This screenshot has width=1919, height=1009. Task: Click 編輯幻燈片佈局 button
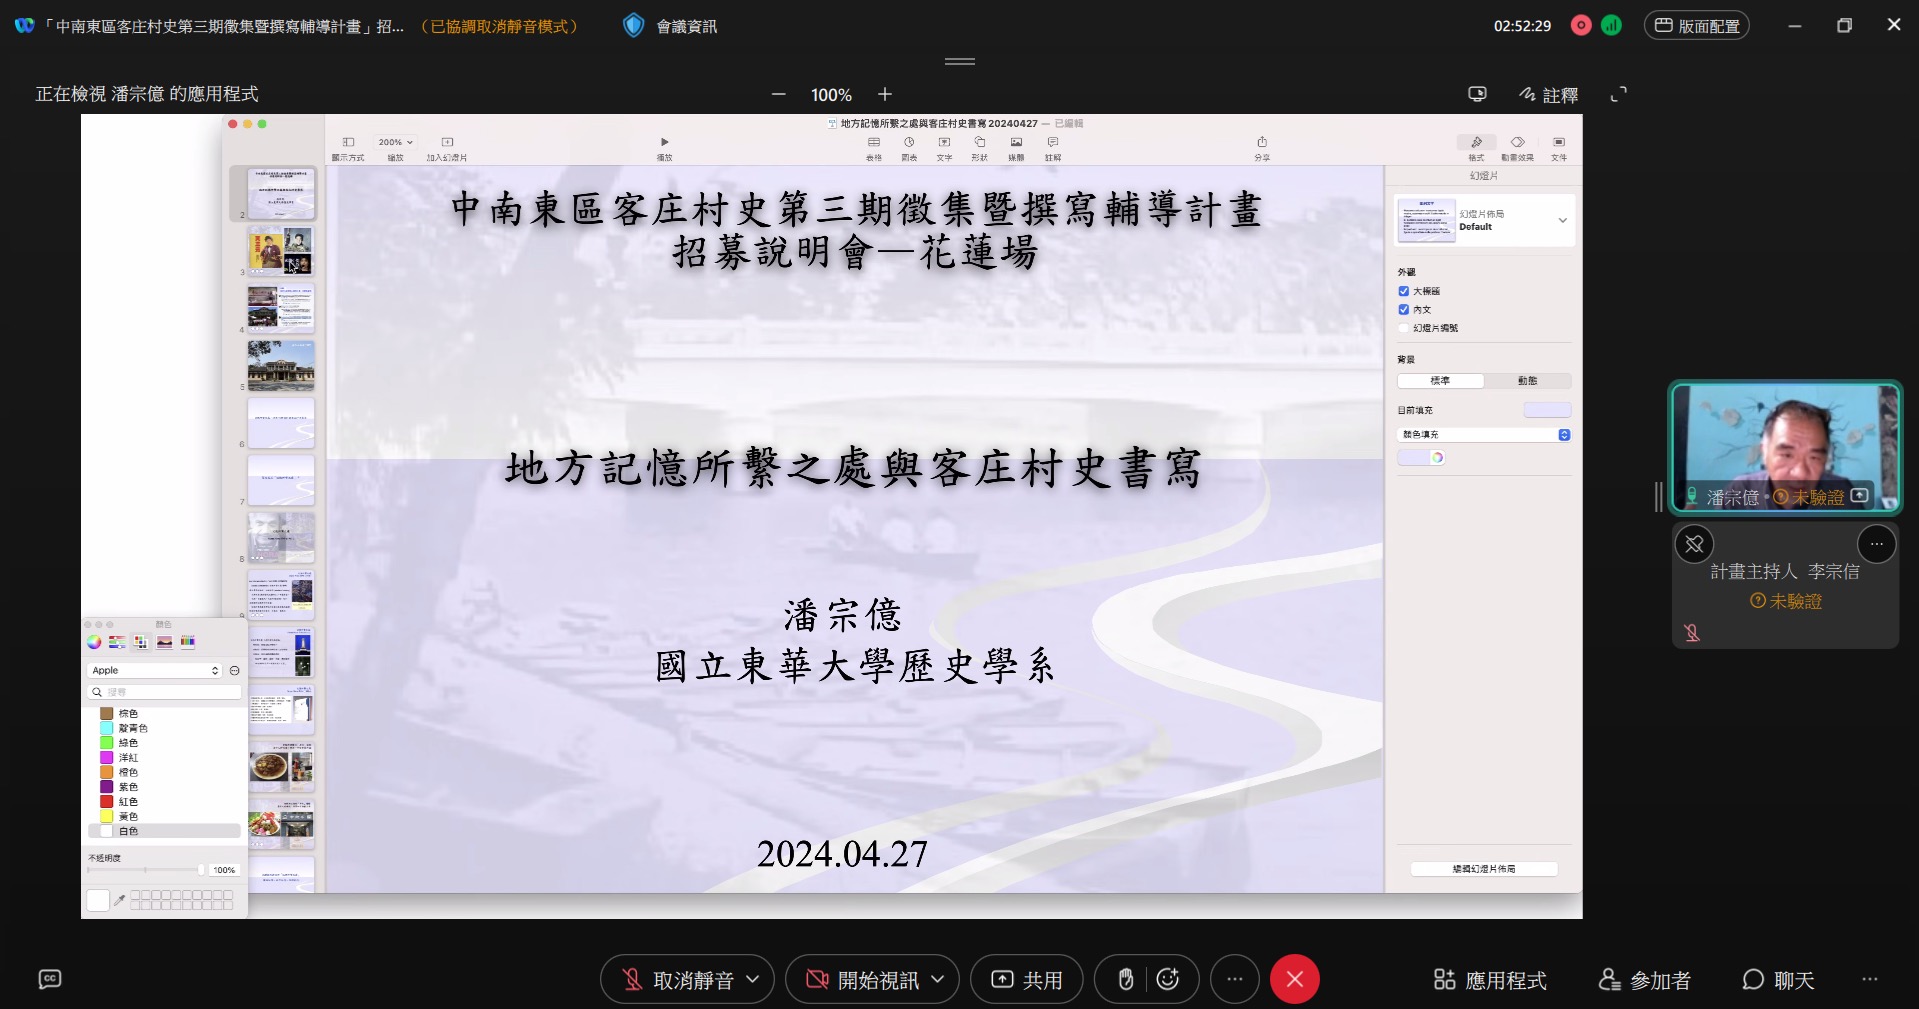click(x=1484, y=869)
